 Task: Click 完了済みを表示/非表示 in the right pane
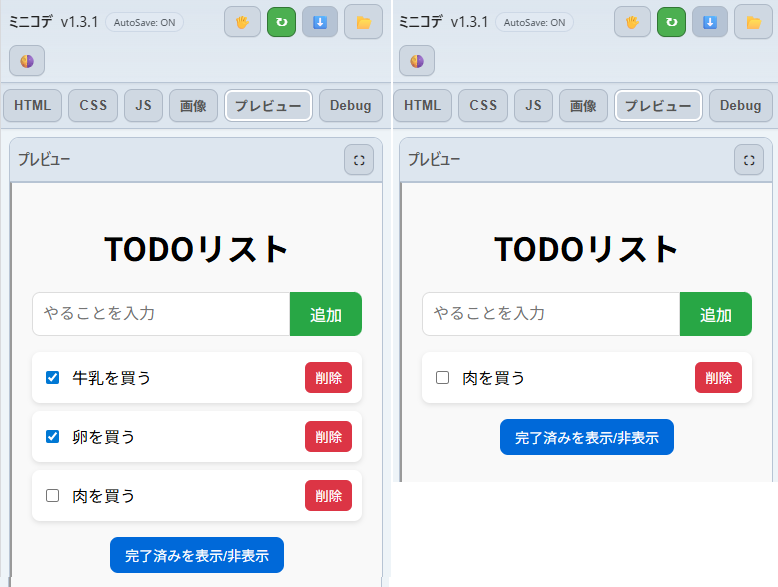point(586,437)
